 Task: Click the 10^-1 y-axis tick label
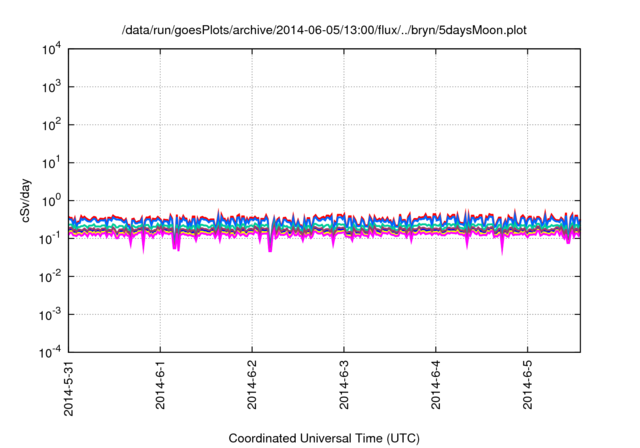pos(50,239)
